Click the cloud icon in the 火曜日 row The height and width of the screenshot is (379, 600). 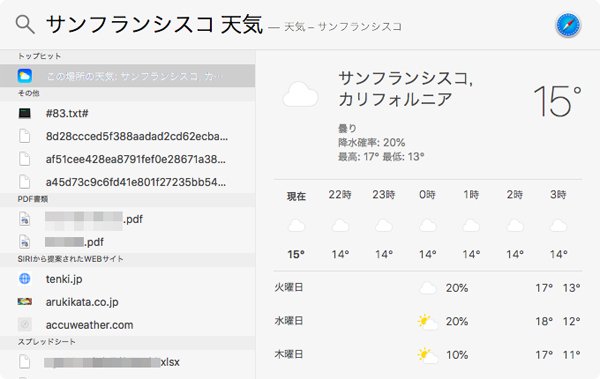(428, 288)
